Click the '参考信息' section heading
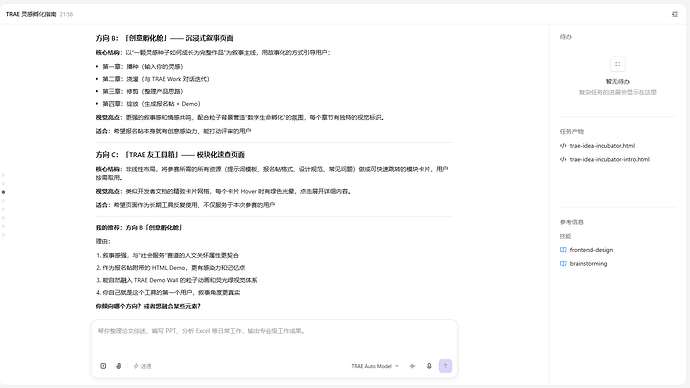This screenshot has width=690, height=388. pyautogui.click(x=572, y=222)
